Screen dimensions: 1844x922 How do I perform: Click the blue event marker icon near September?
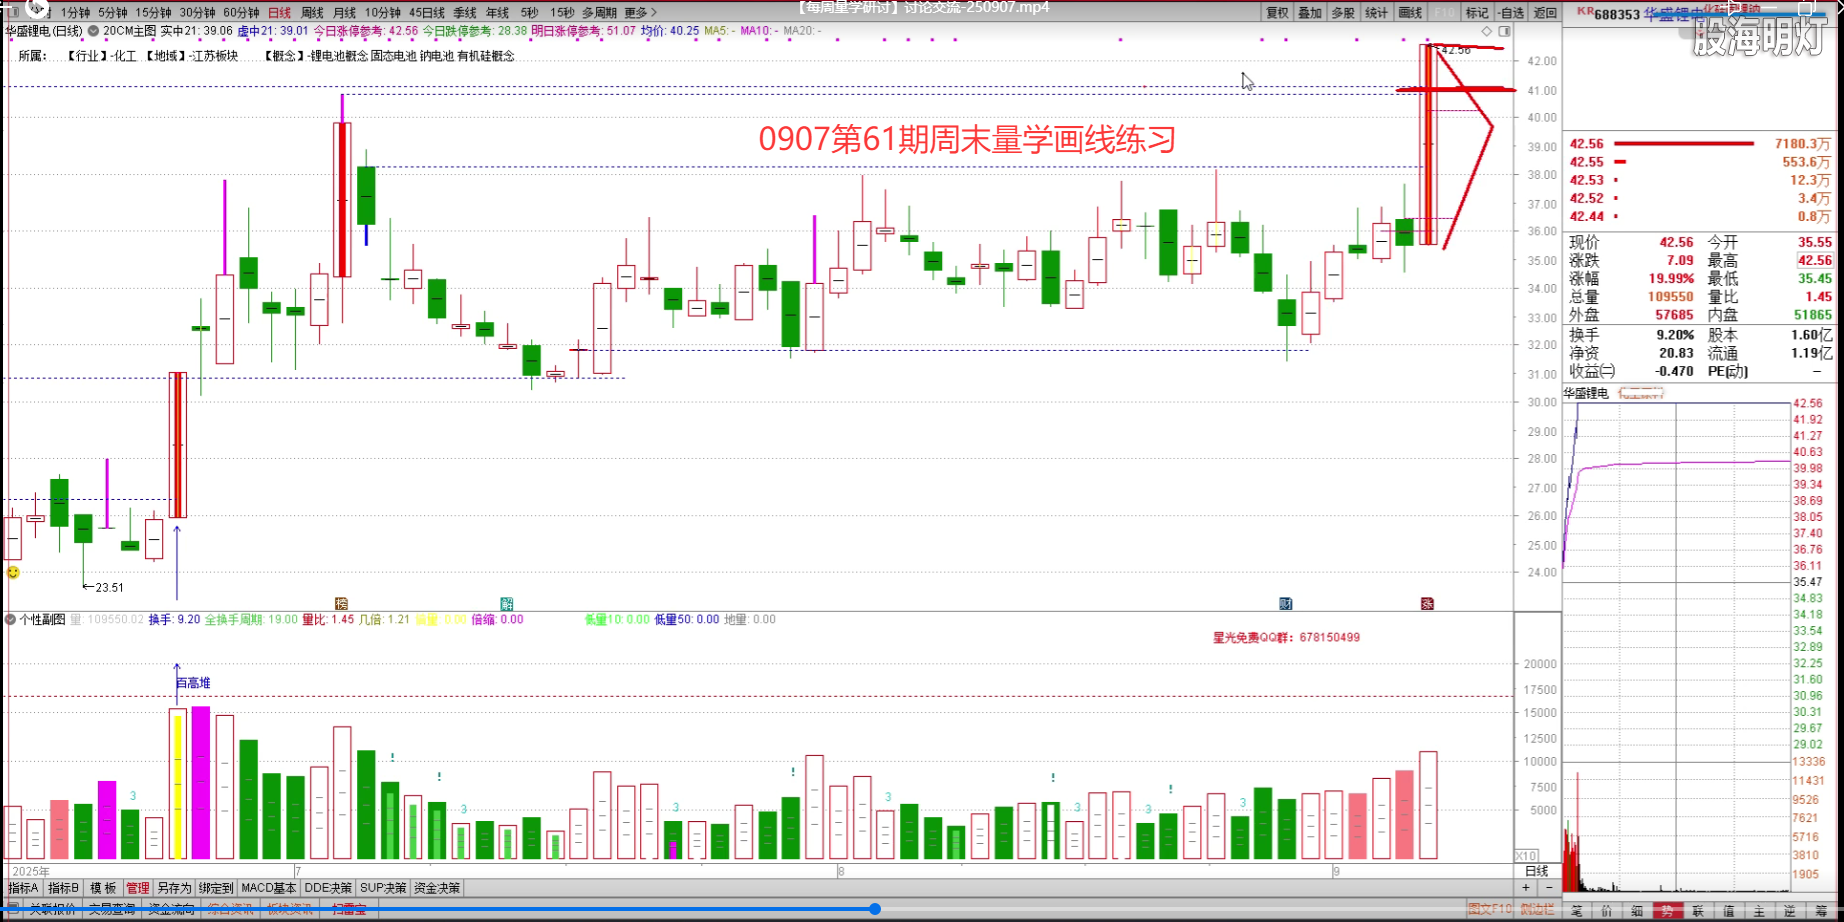point(1285,604)
